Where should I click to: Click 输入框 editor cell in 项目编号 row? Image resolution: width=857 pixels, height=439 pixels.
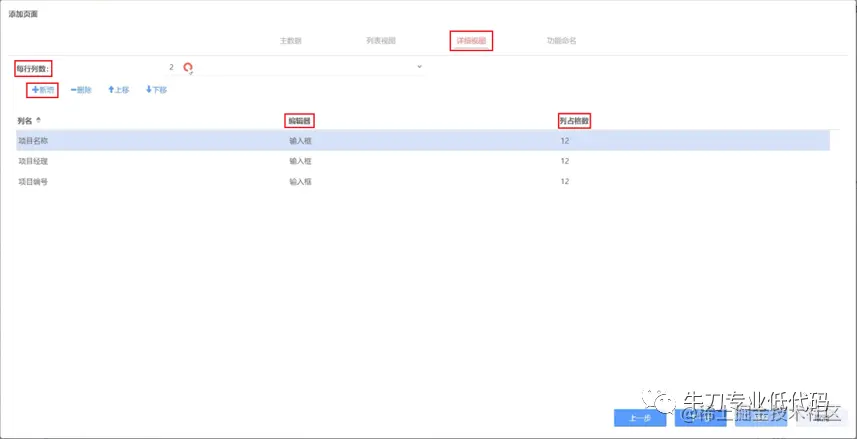300,182
